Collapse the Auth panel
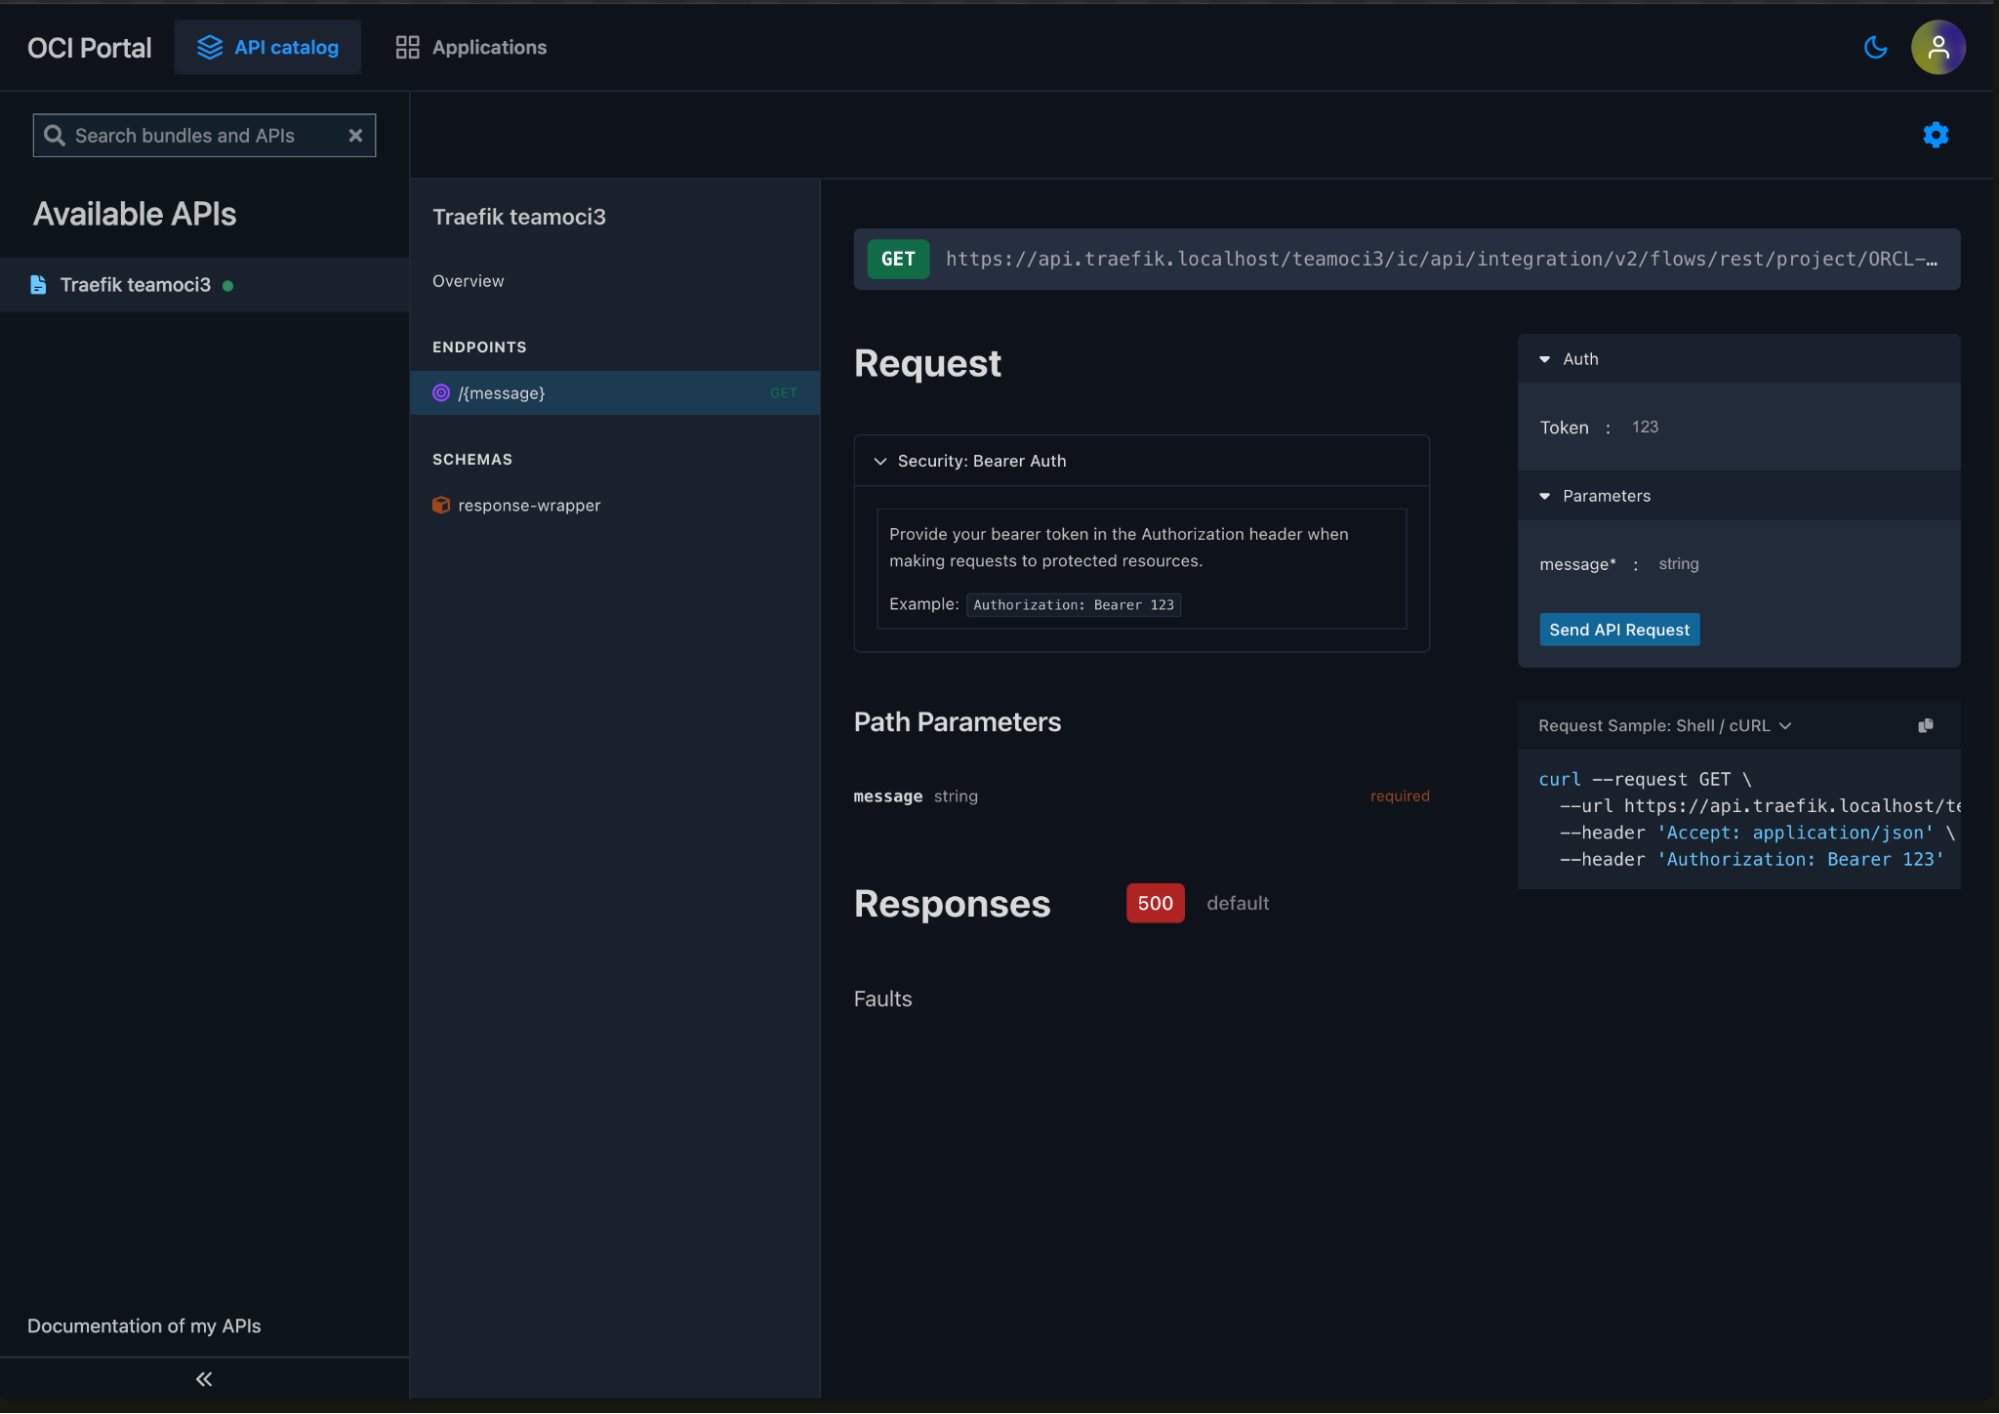Screen dimensions: 1999x1414 [x=1738, y=359]
